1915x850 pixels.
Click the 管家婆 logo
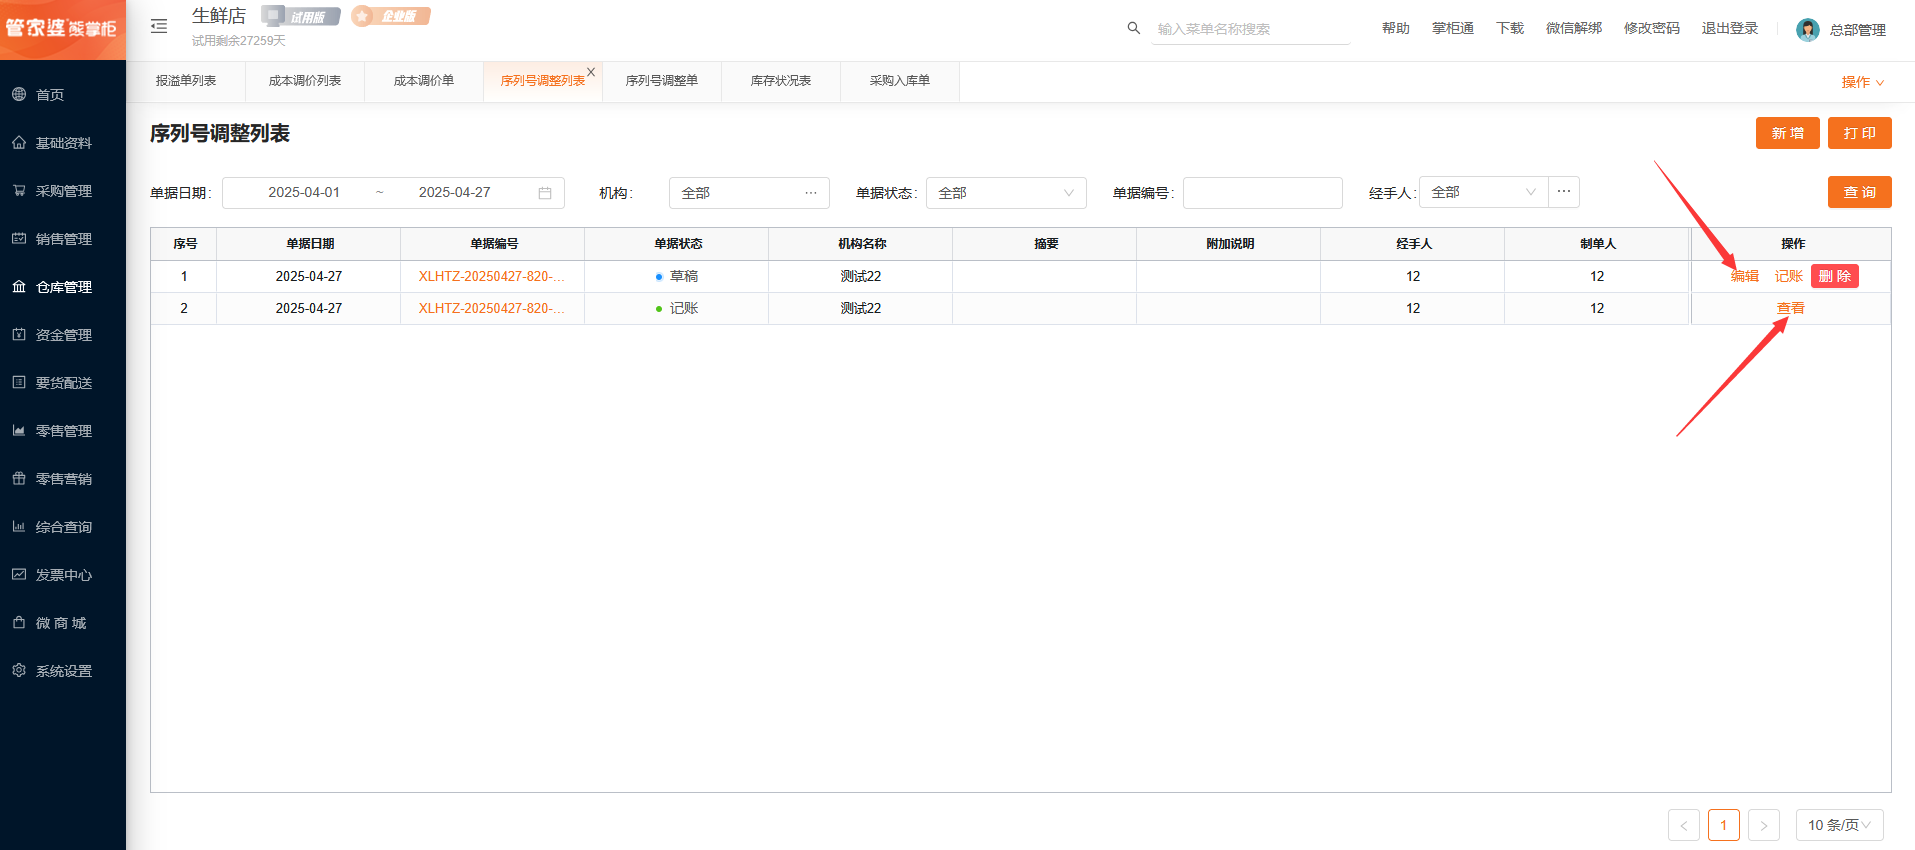[62, 28]
